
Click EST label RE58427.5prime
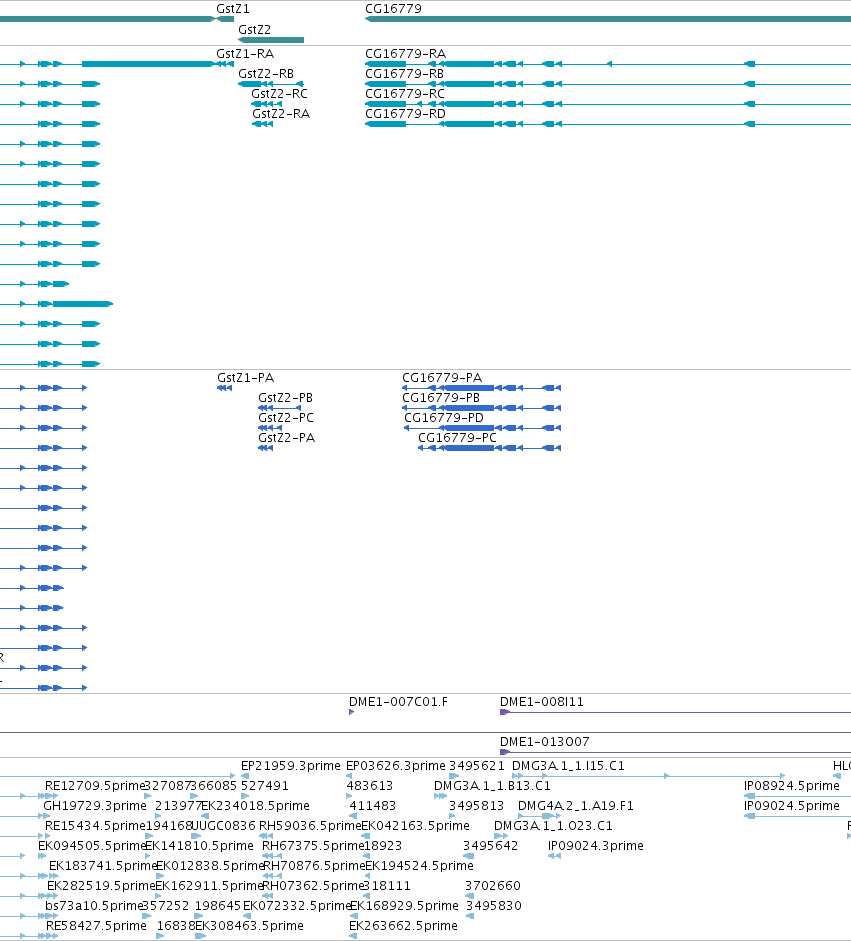(x=96, y=926)
